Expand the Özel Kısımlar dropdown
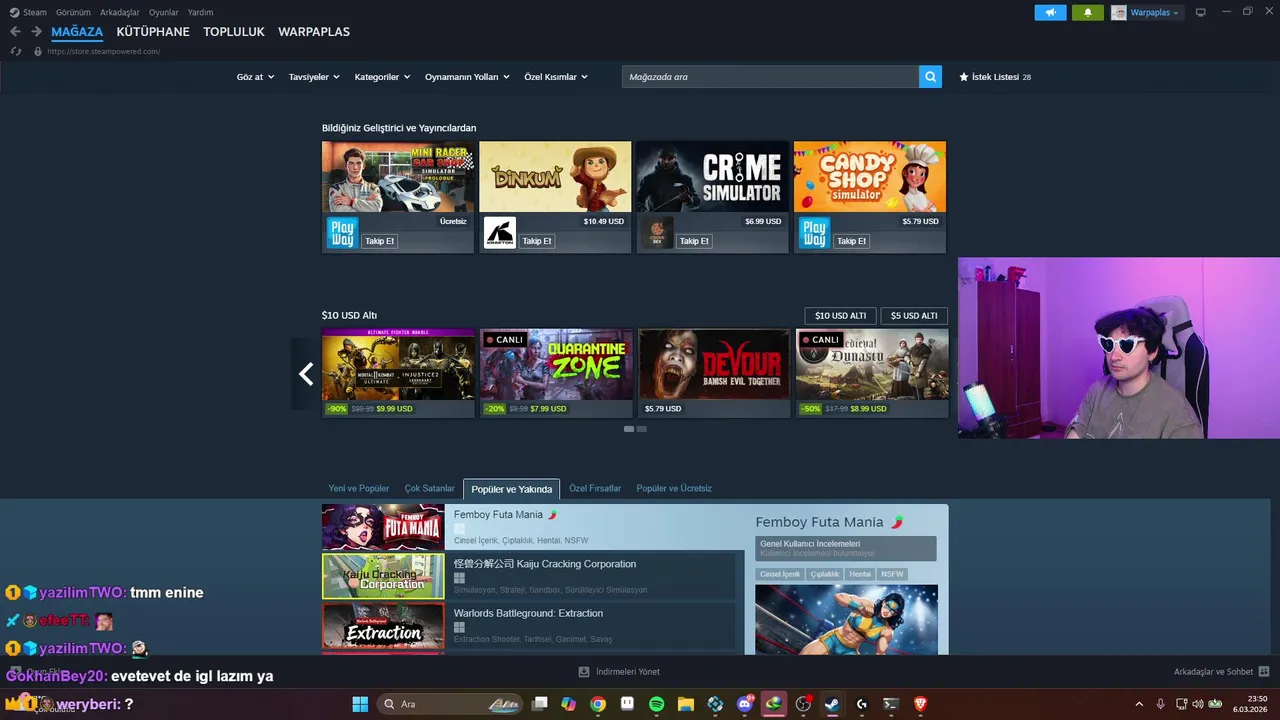This screenshot has height=720, width=1280. (556, 77)
